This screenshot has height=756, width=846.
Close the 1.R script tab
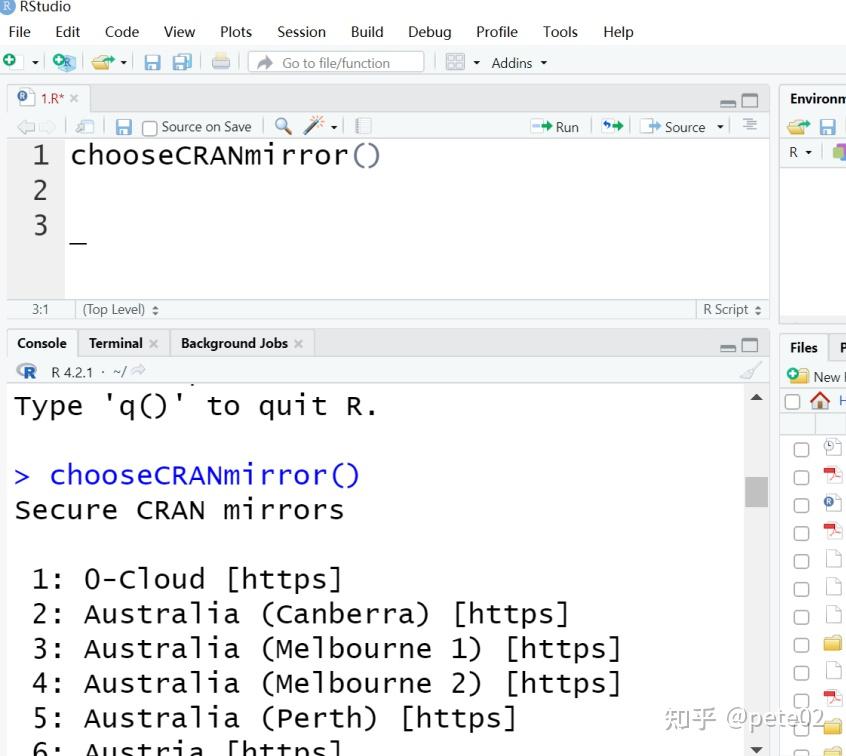pos(74,98)
